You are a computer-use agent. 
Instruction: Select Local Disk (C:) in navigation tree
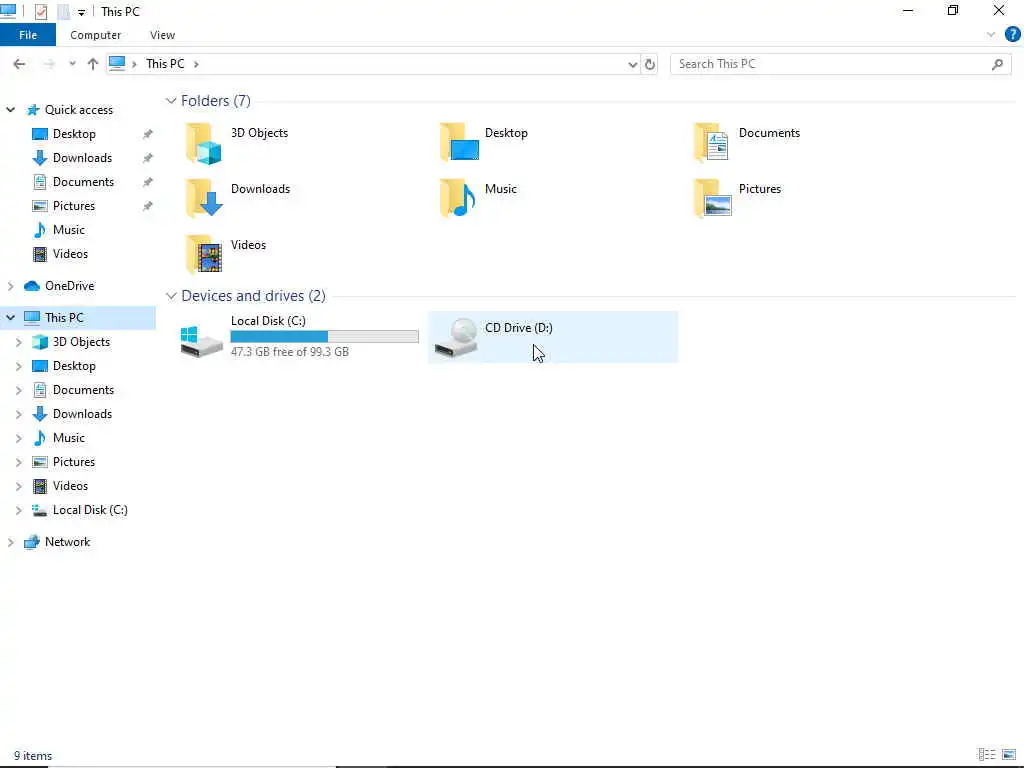(x=90, y=510)
